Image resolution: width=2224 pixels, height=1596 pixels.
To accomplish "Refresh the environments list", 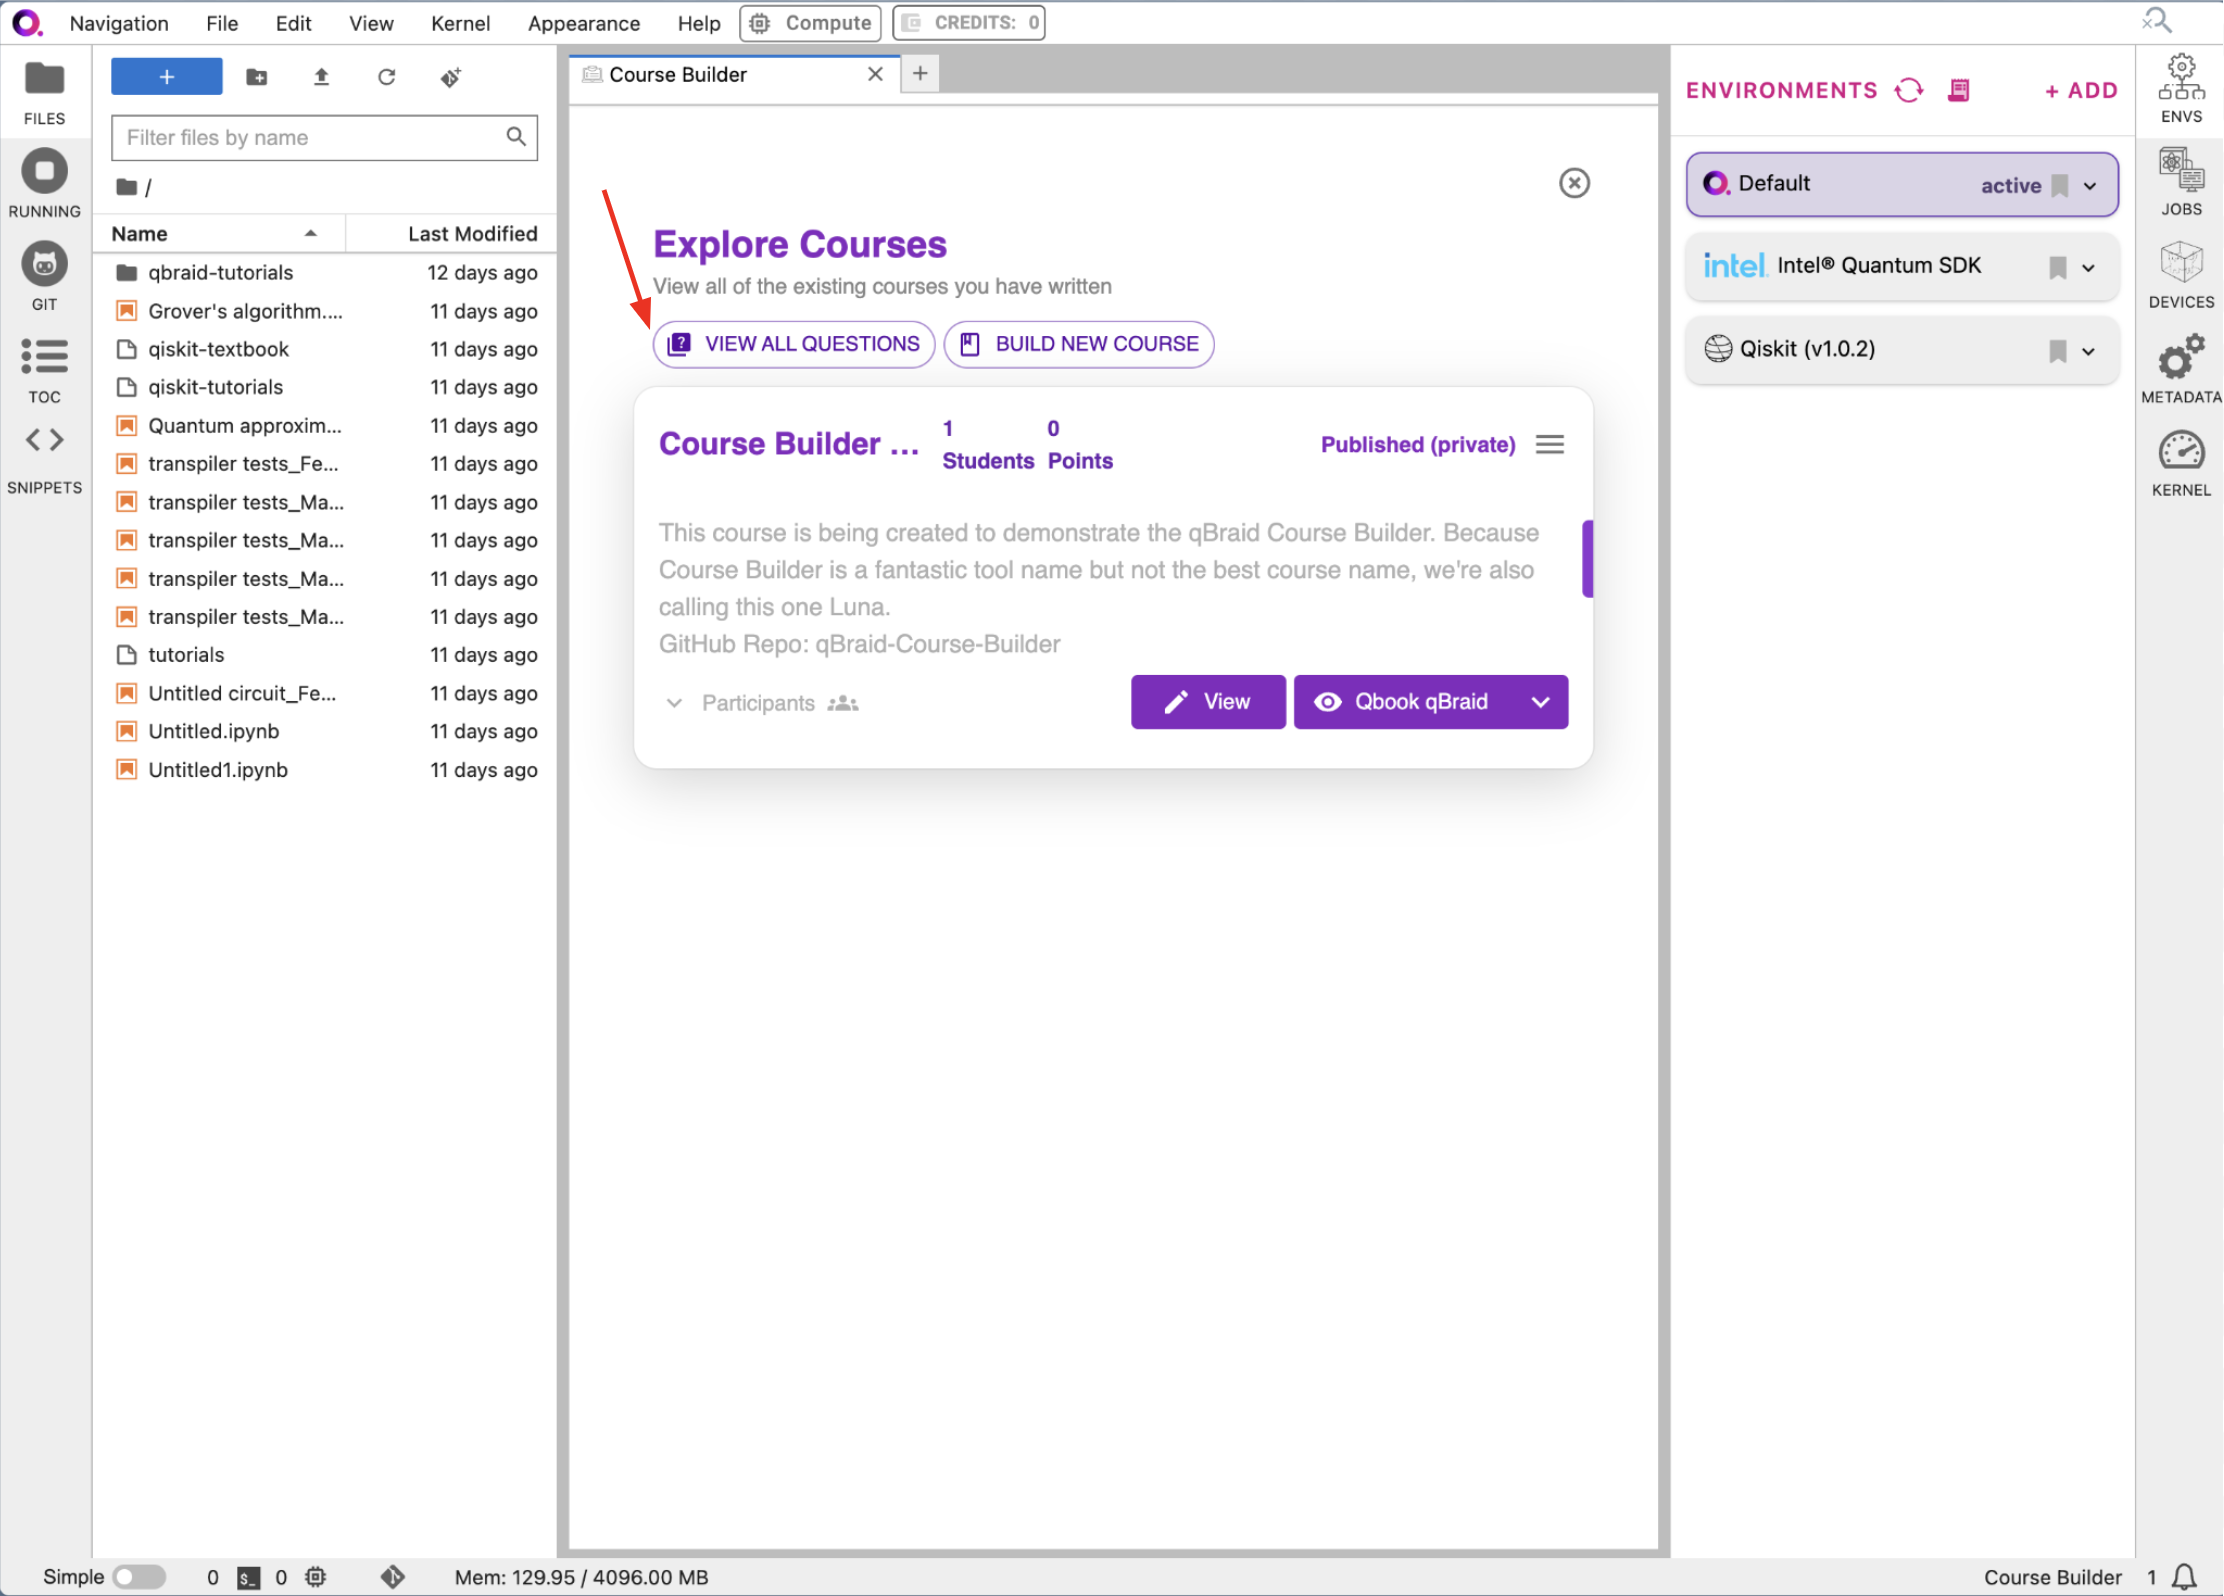I will coord(1908,90).
